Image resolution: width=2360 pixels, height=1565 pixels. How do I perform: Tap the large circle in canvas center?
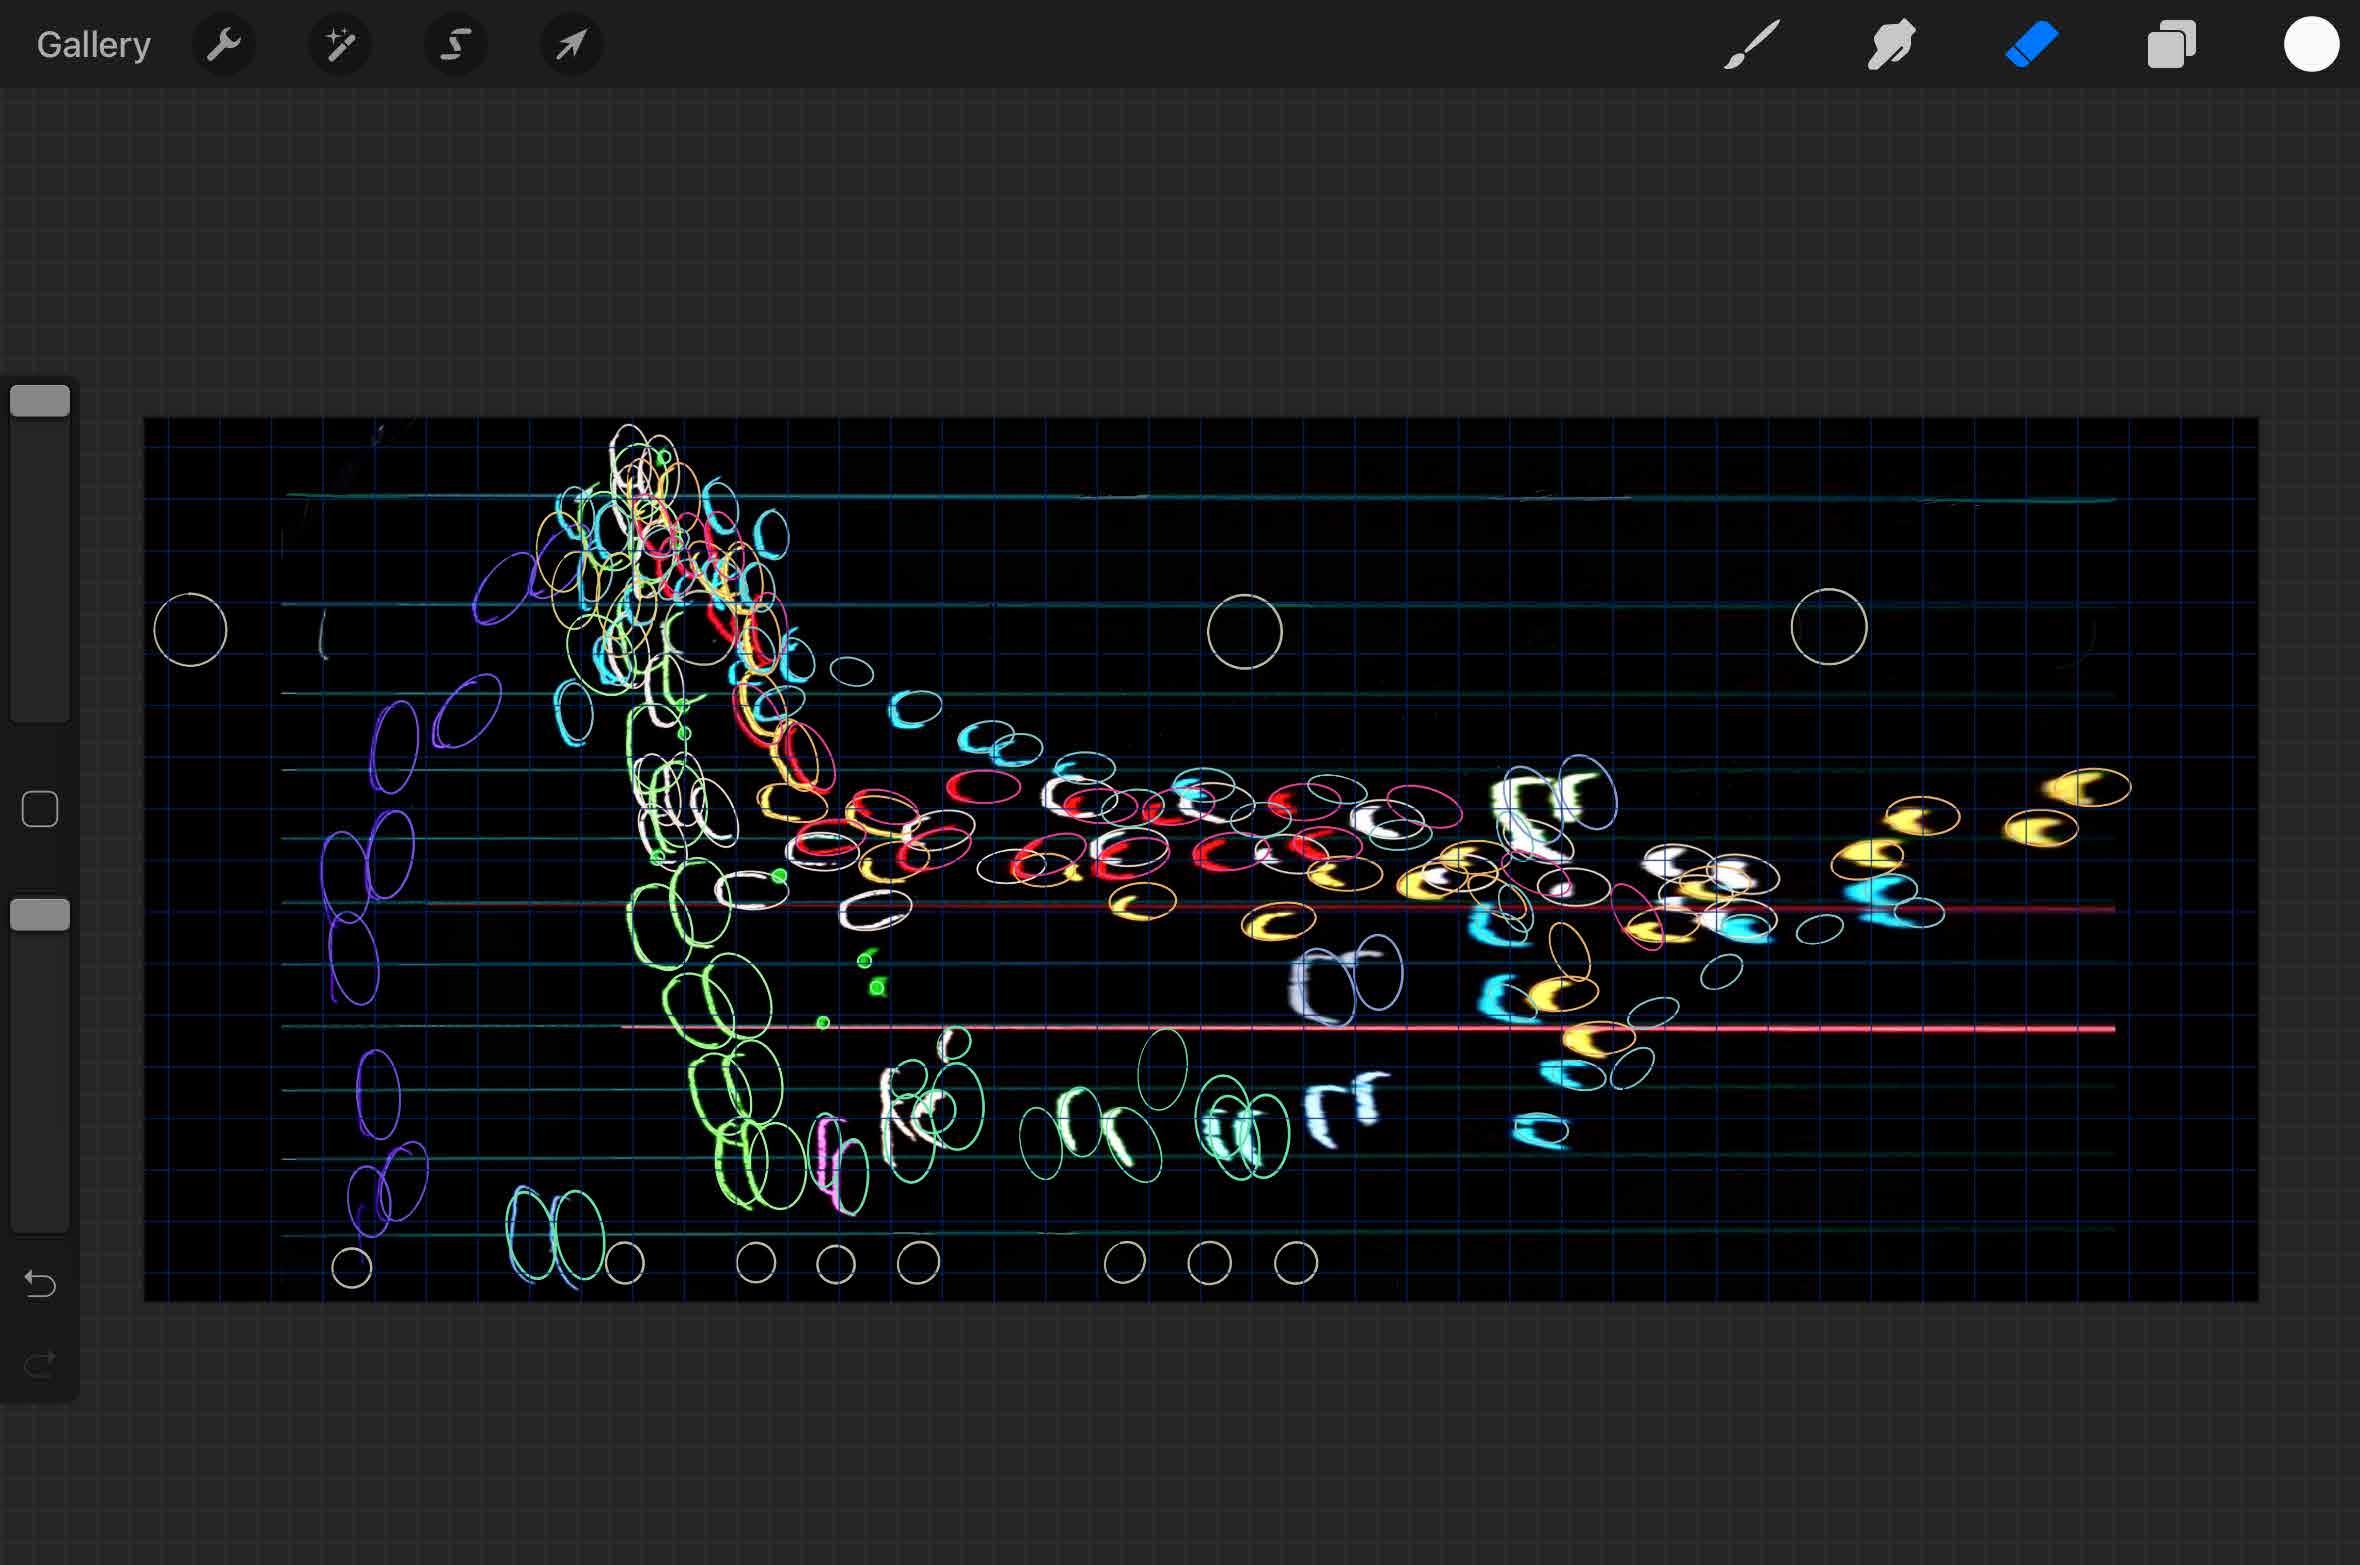coord(1244,632)
